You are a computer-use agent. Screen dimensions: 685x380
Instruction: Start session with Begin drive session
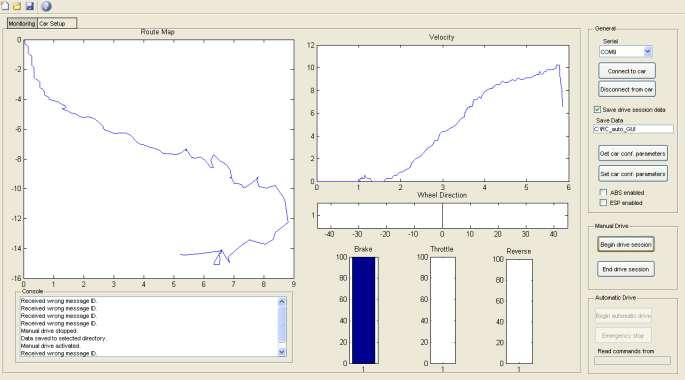pos(626,245)
